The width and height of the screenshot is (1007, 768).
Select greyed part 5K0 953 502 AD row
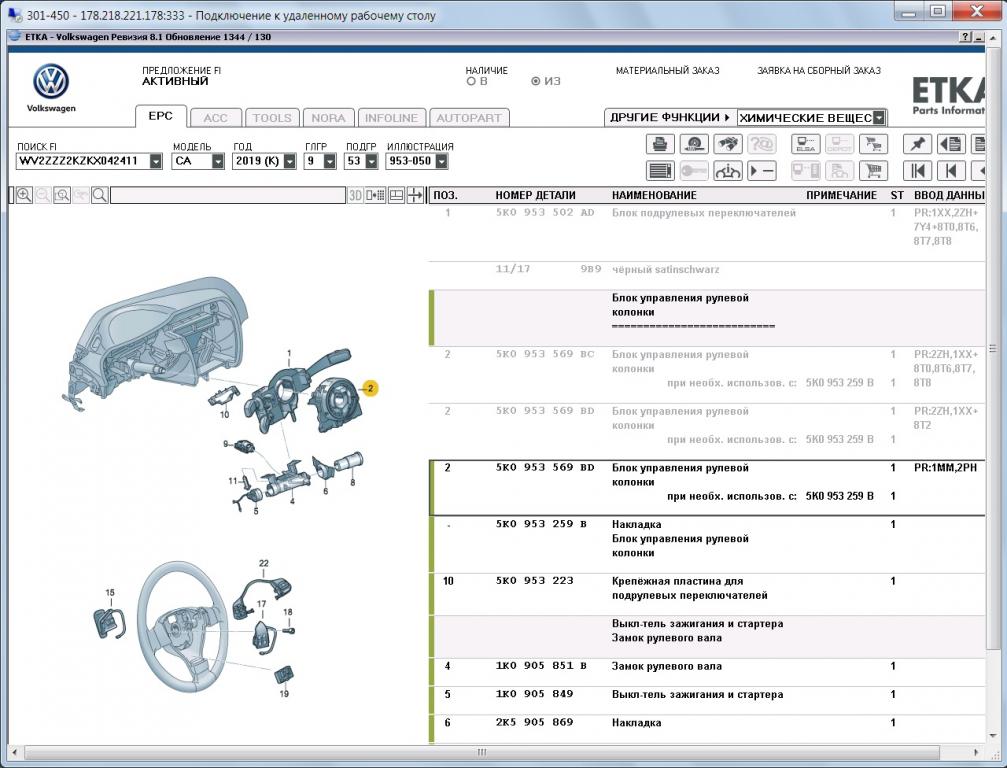click(x=707, y=232)
